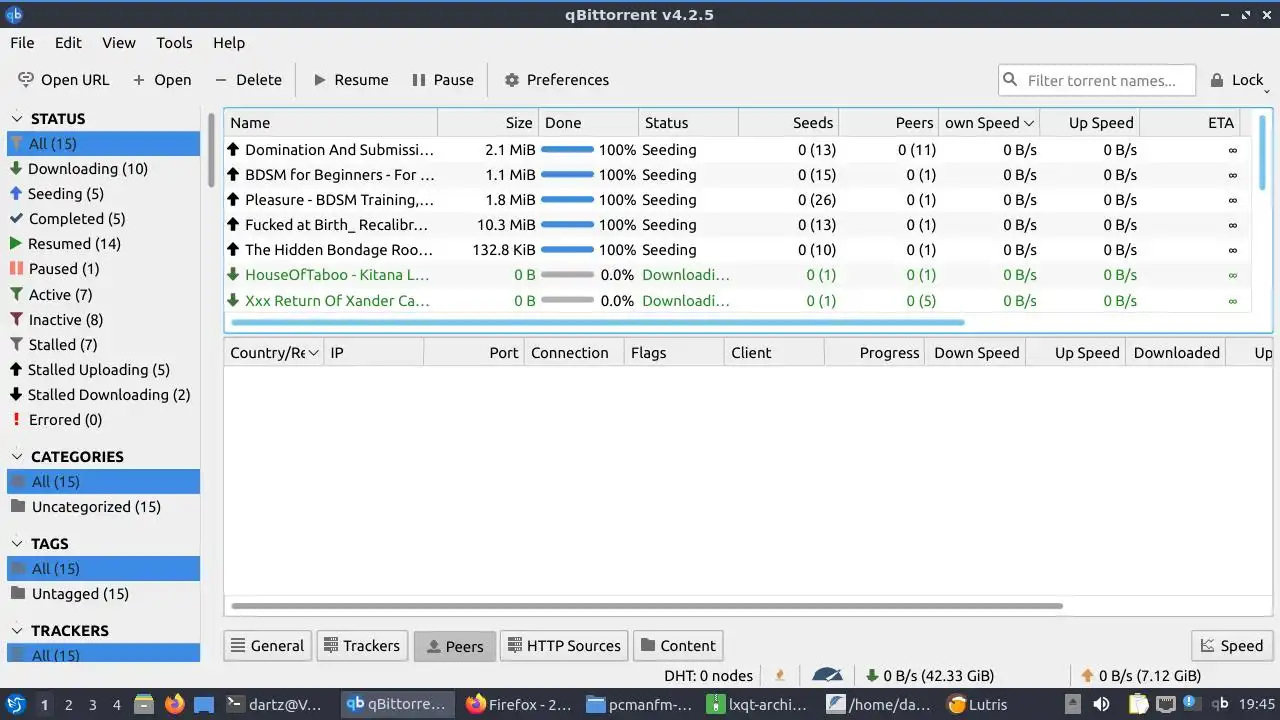Click the Lock padlock icon
Image resolution: width=1280 pixels, height=720 pixels.
coord(1217,80)
